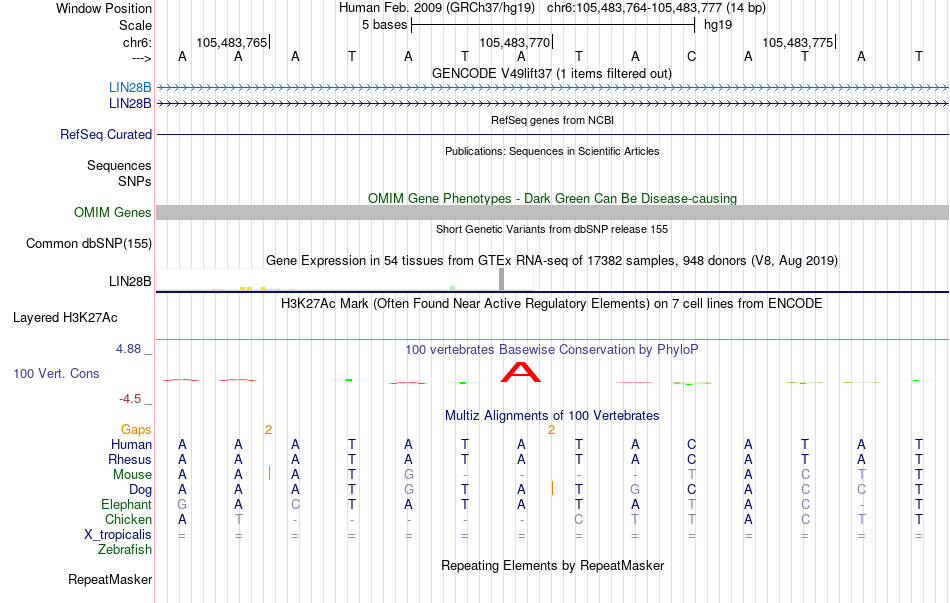The image size is (950, 603).
Task: Open the RefSeq genes from NCBI title
Action: point(552,121)
